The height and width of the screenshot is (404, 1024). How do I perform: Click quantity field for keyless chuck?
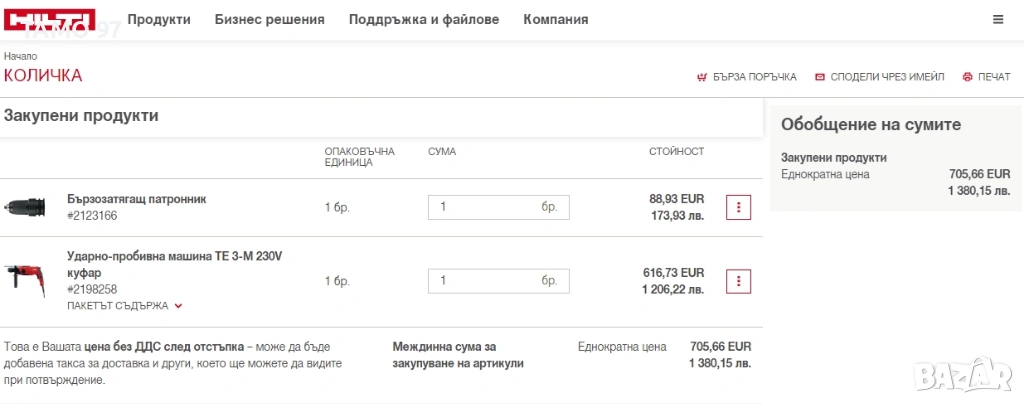click(485, 207)
